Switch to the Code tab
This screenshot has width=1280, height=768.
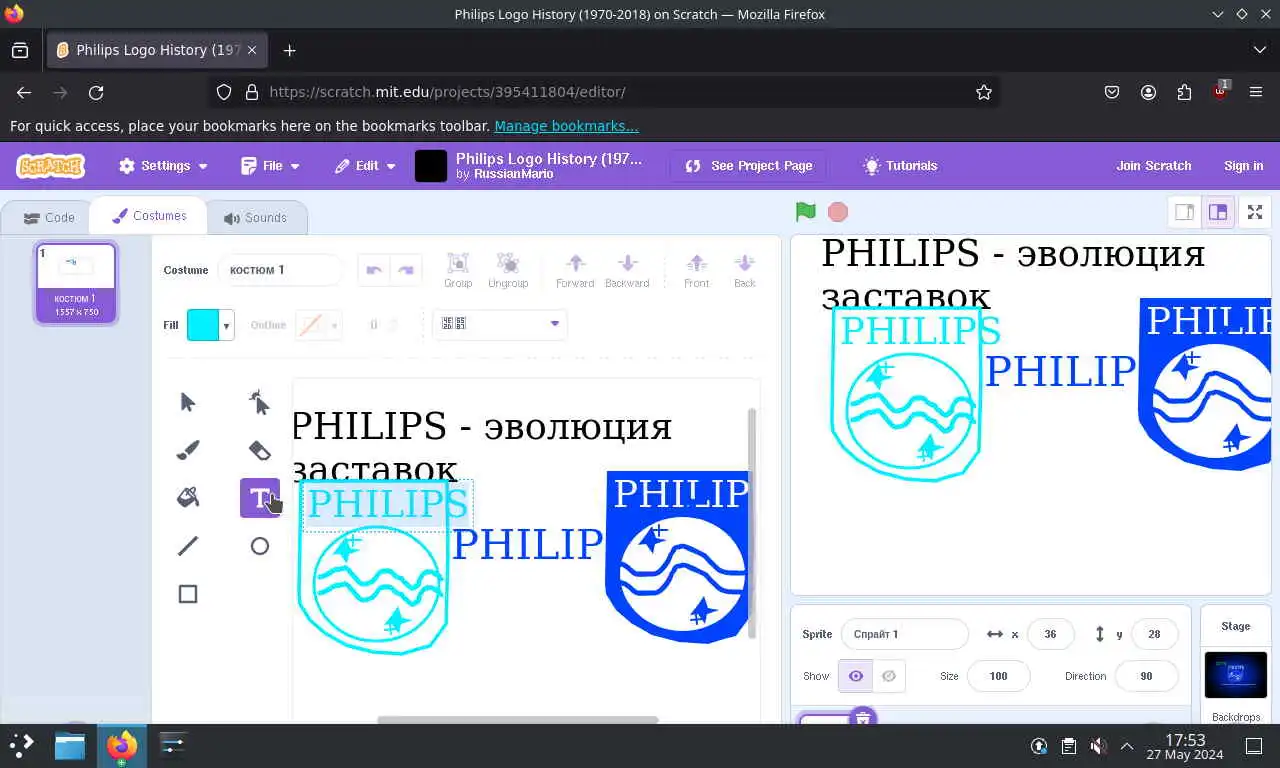click(49, 217)
